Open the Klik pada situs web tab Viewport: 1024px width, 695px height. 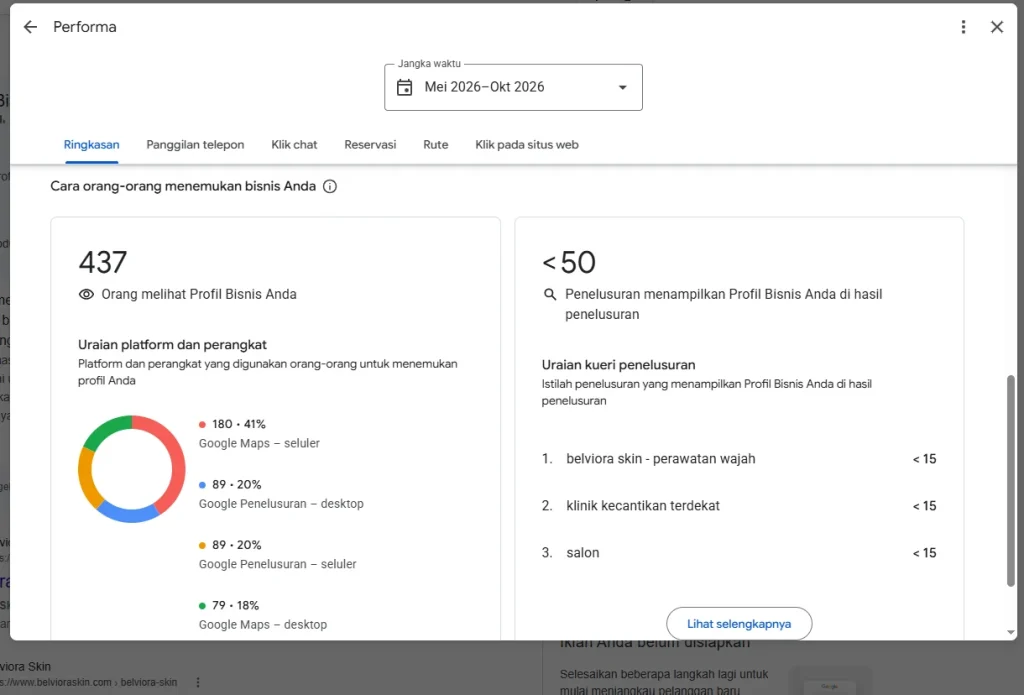tap(527, 144)
